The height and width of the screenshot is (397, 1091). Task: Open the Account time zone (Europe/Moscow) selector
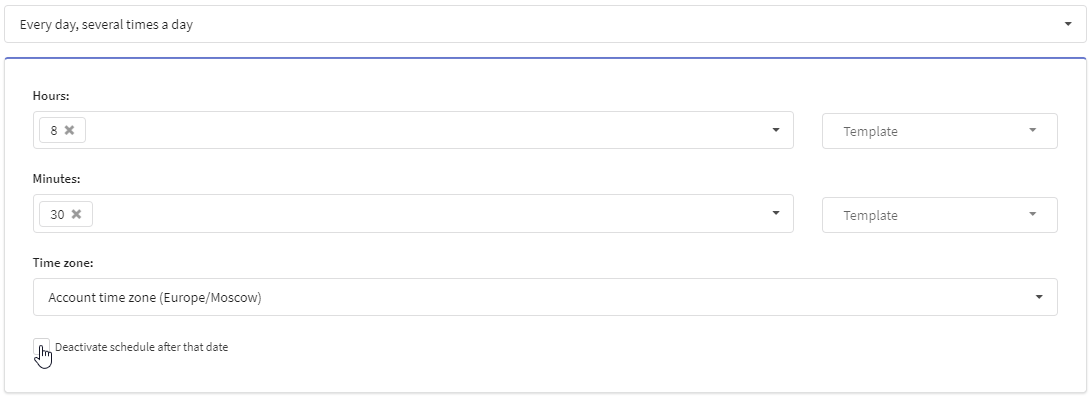tap(545, 297)
